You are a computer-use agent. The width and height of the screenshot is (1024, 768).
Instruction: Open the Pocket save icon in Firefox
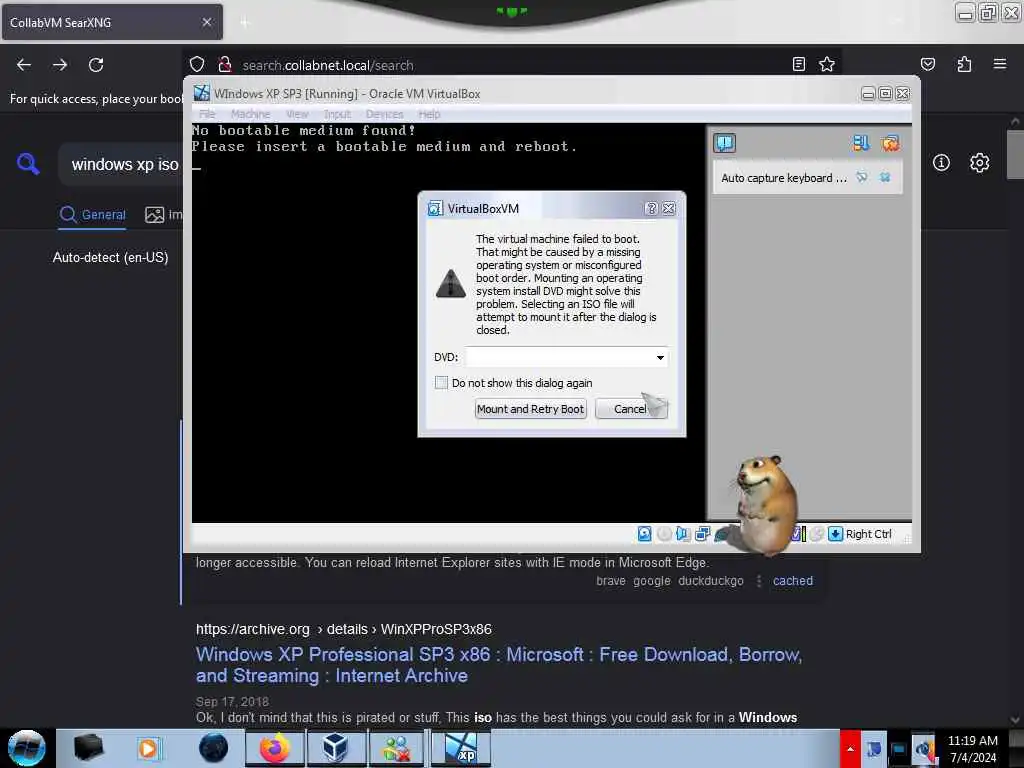click(927, 64)
